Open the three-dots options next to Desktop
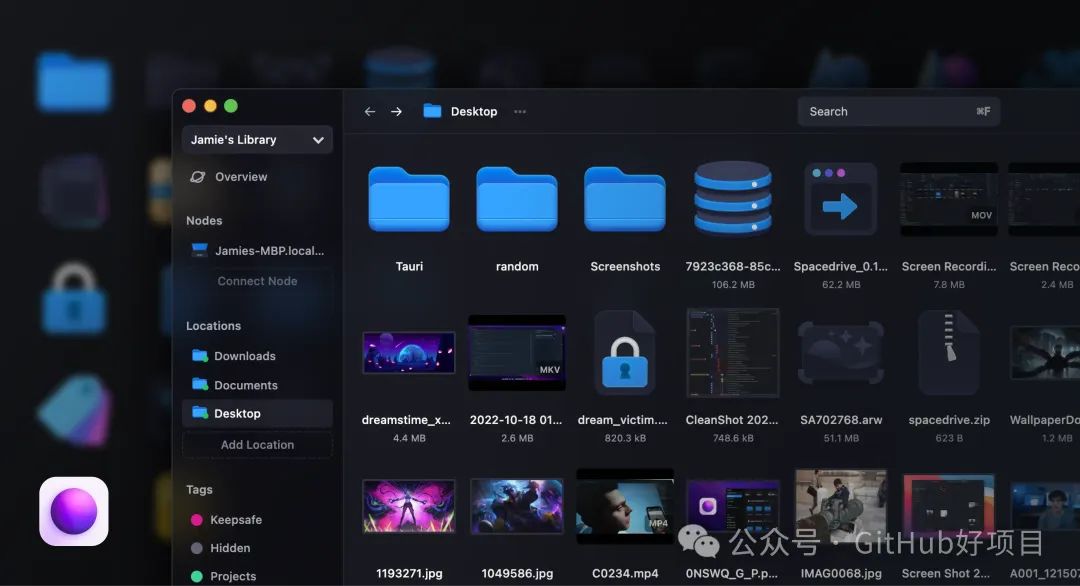This screenshot has height=586, width=1080. (x=520, y=112)
